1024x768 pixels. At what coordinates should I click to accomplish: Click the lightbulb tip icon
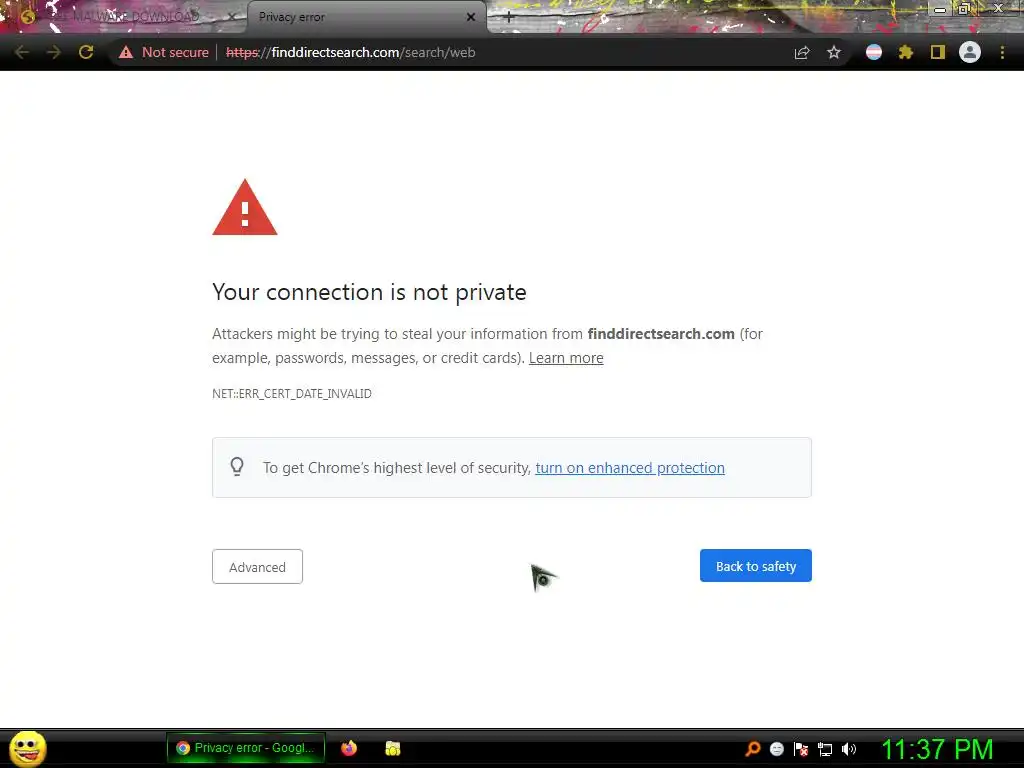[237, 466]
